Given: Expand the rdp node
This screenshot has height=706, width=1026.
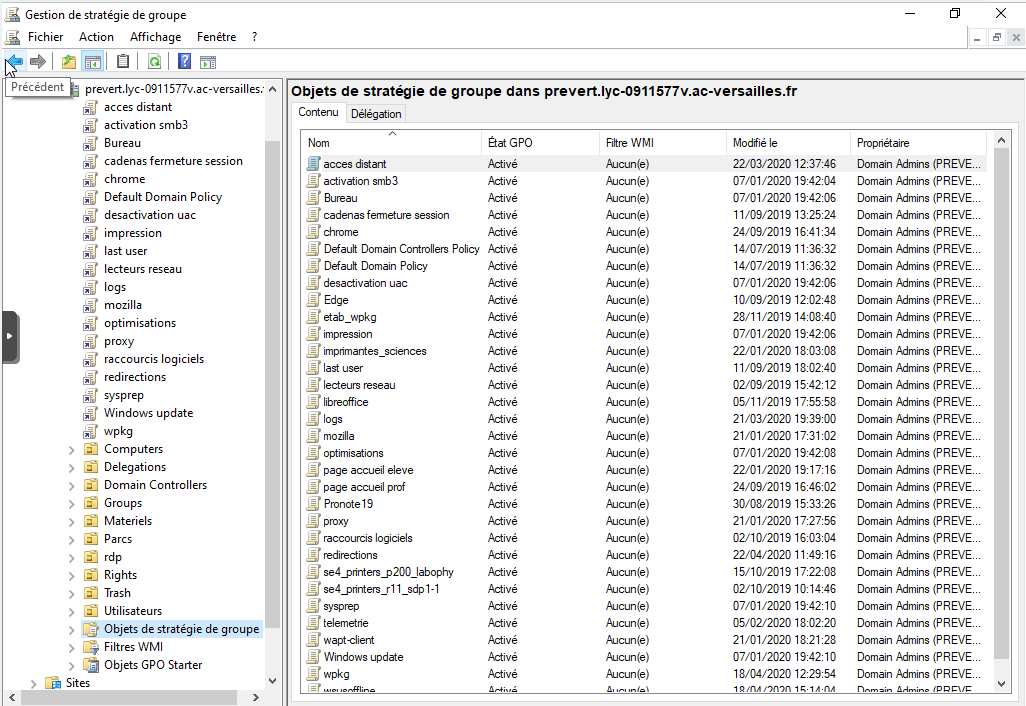Looking at the screenshot, I should (71, 557).
